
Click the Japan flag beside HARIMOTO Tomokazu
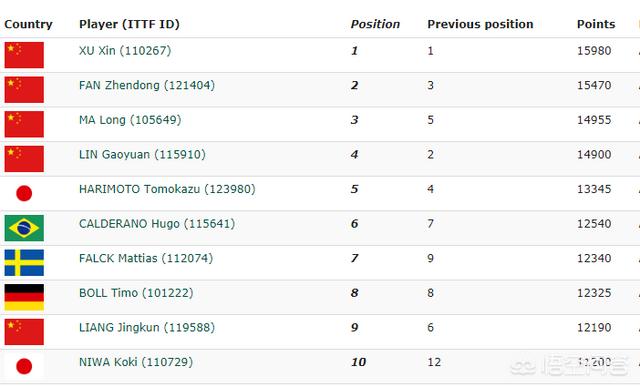(x=24, y=193)
